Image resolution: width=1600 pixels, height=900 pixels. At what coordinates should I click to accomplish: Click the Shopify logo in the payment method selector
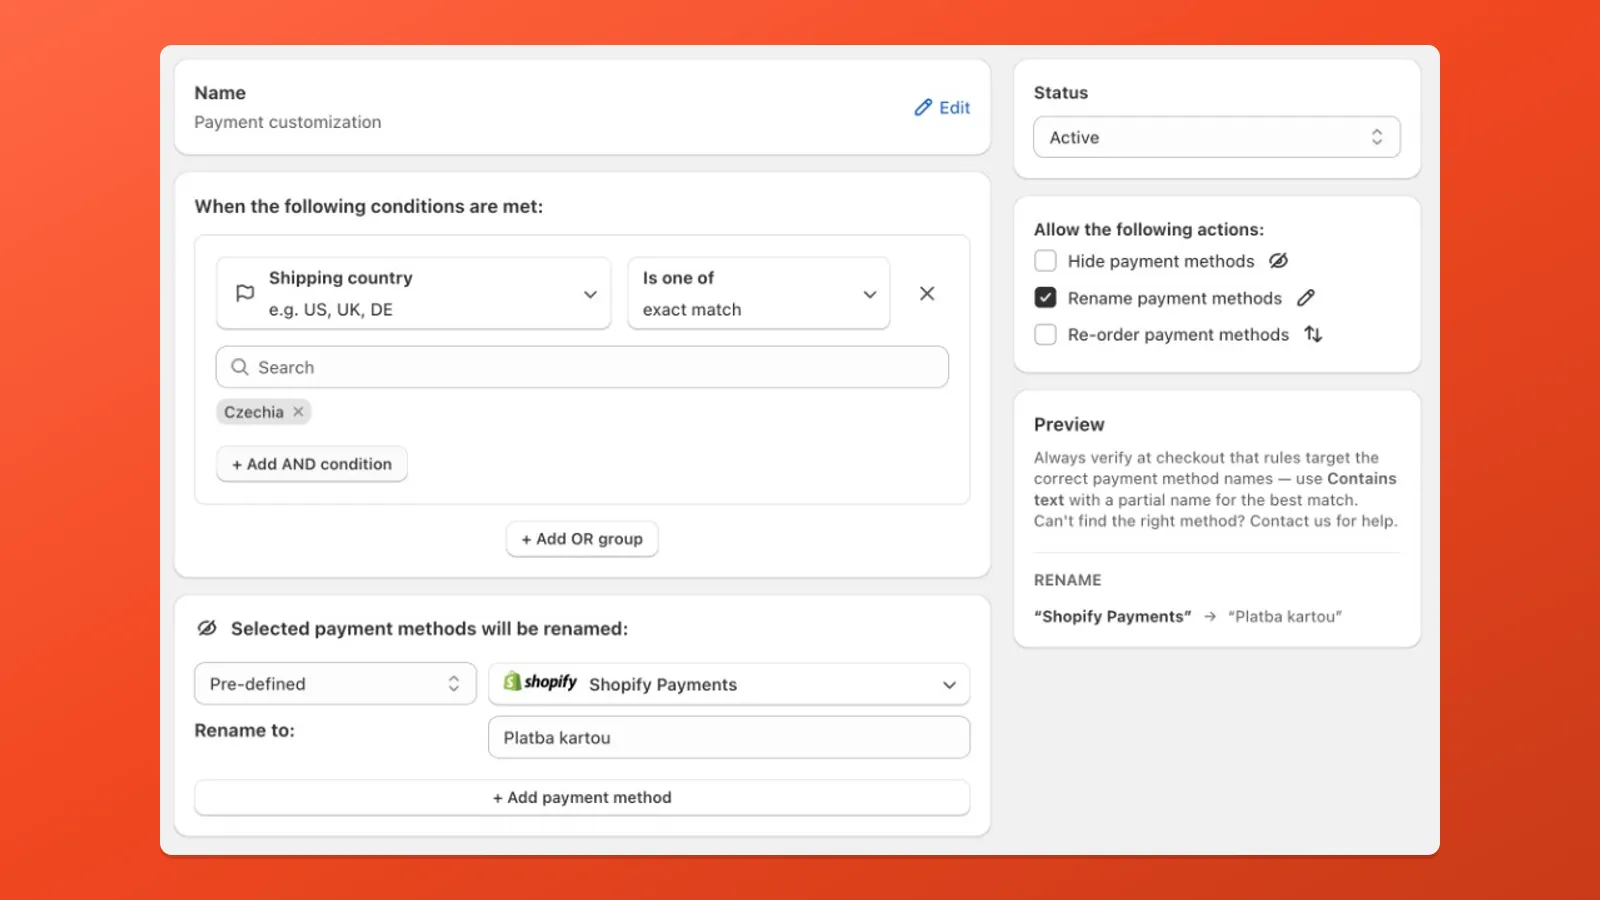(x=513, y=682)
